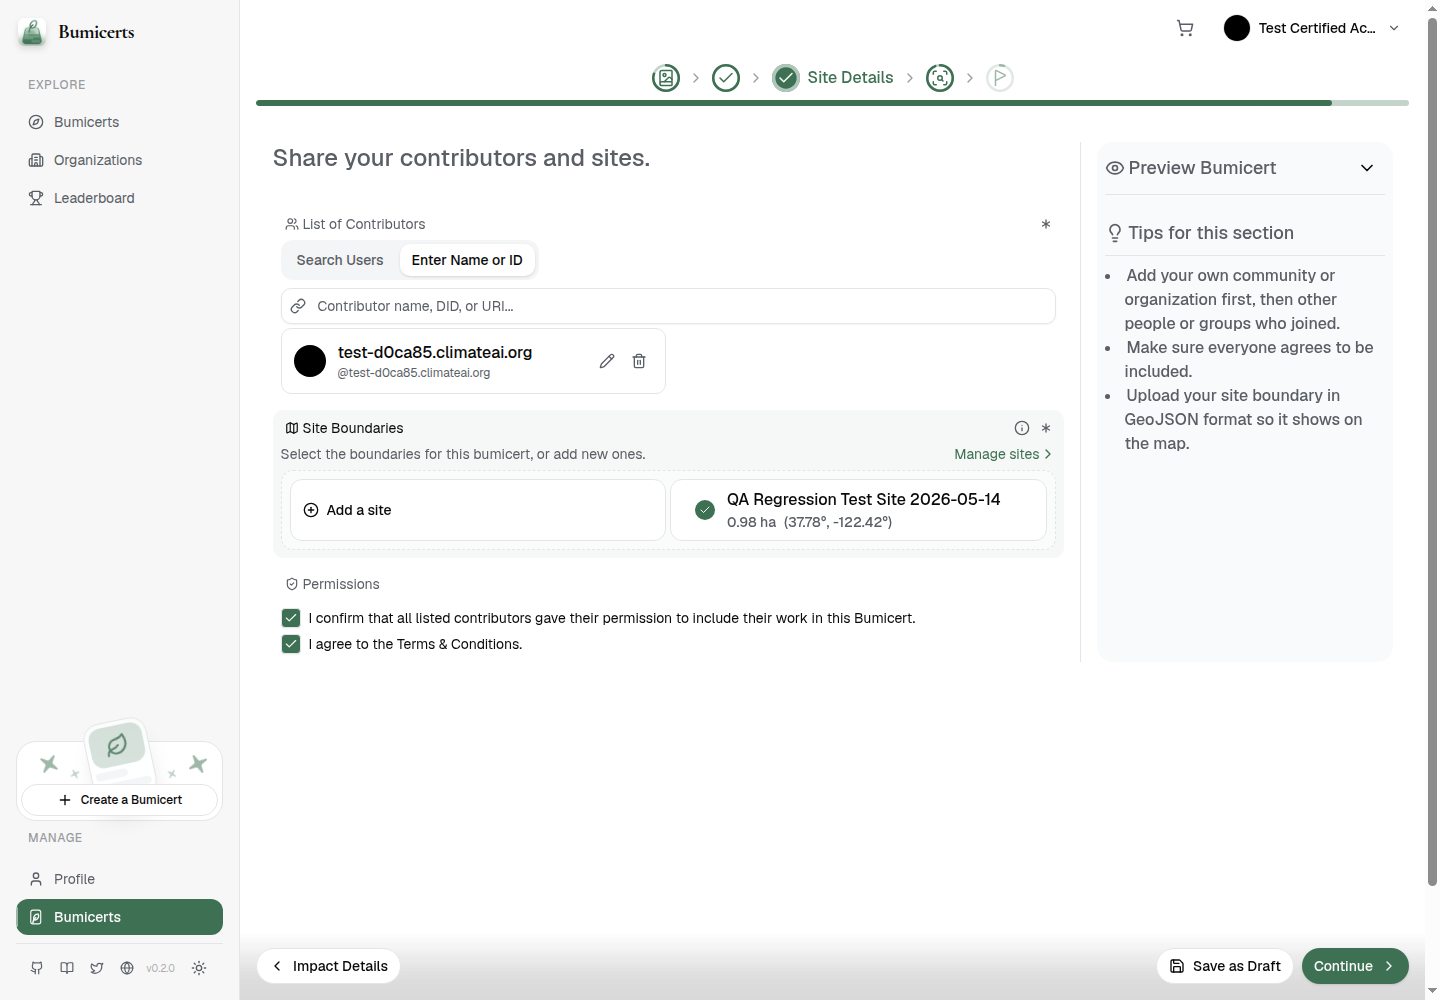This screenshot has height=1000, width=1440.
Task: Click the lightbulb icon beside Tips
Action: point(1115,233)
